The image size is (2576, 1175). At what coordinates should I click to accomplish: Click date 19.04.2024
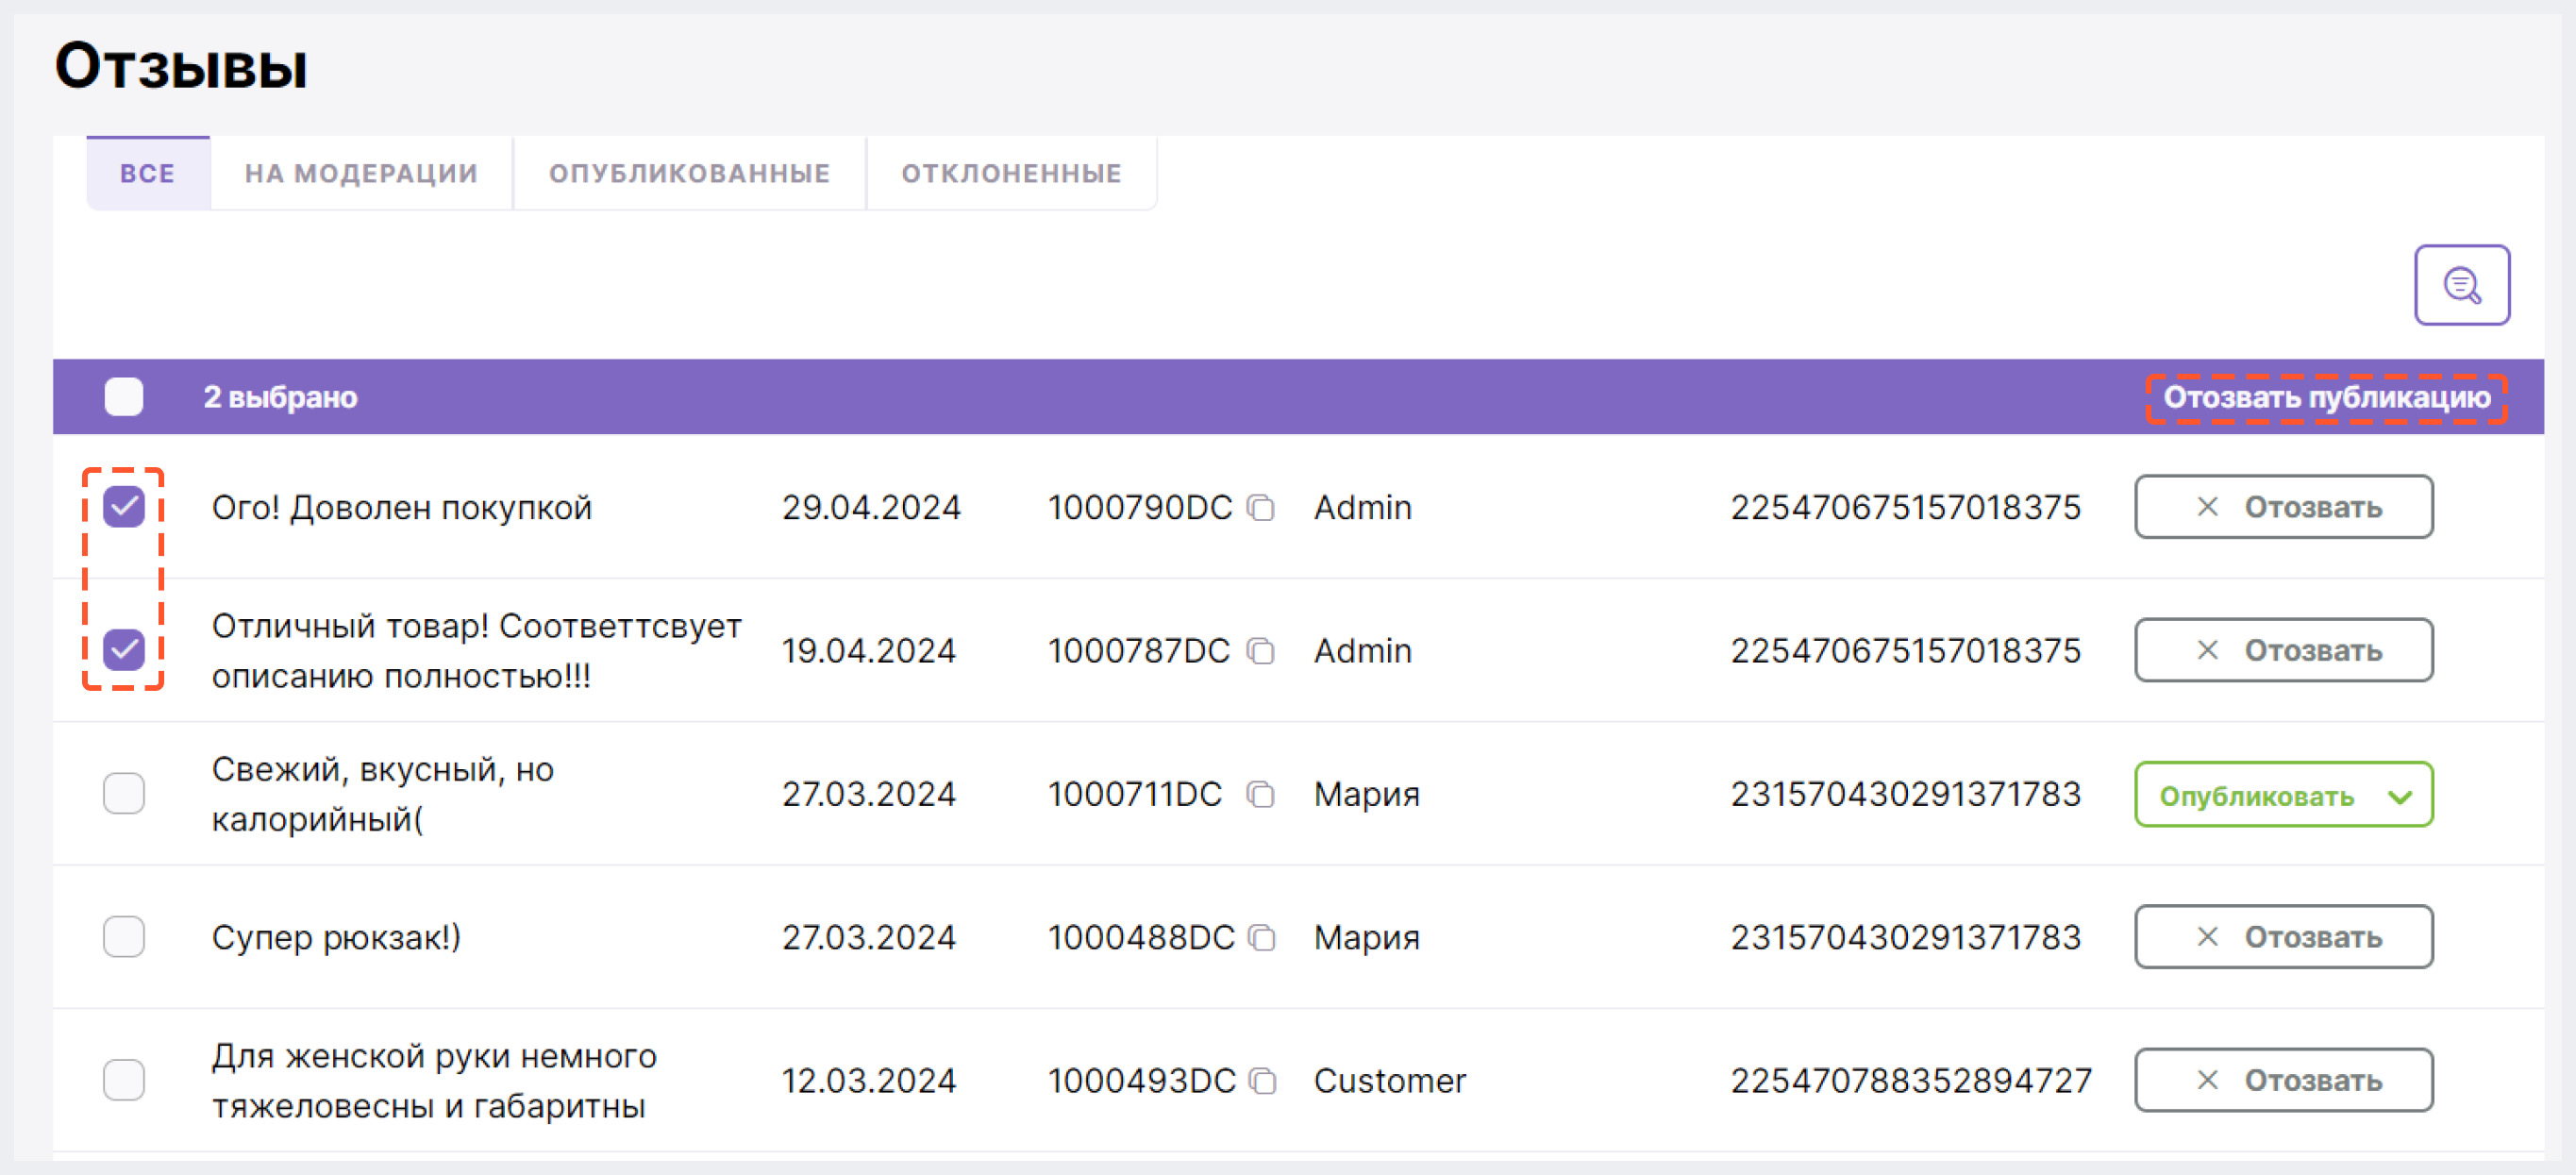868,651
